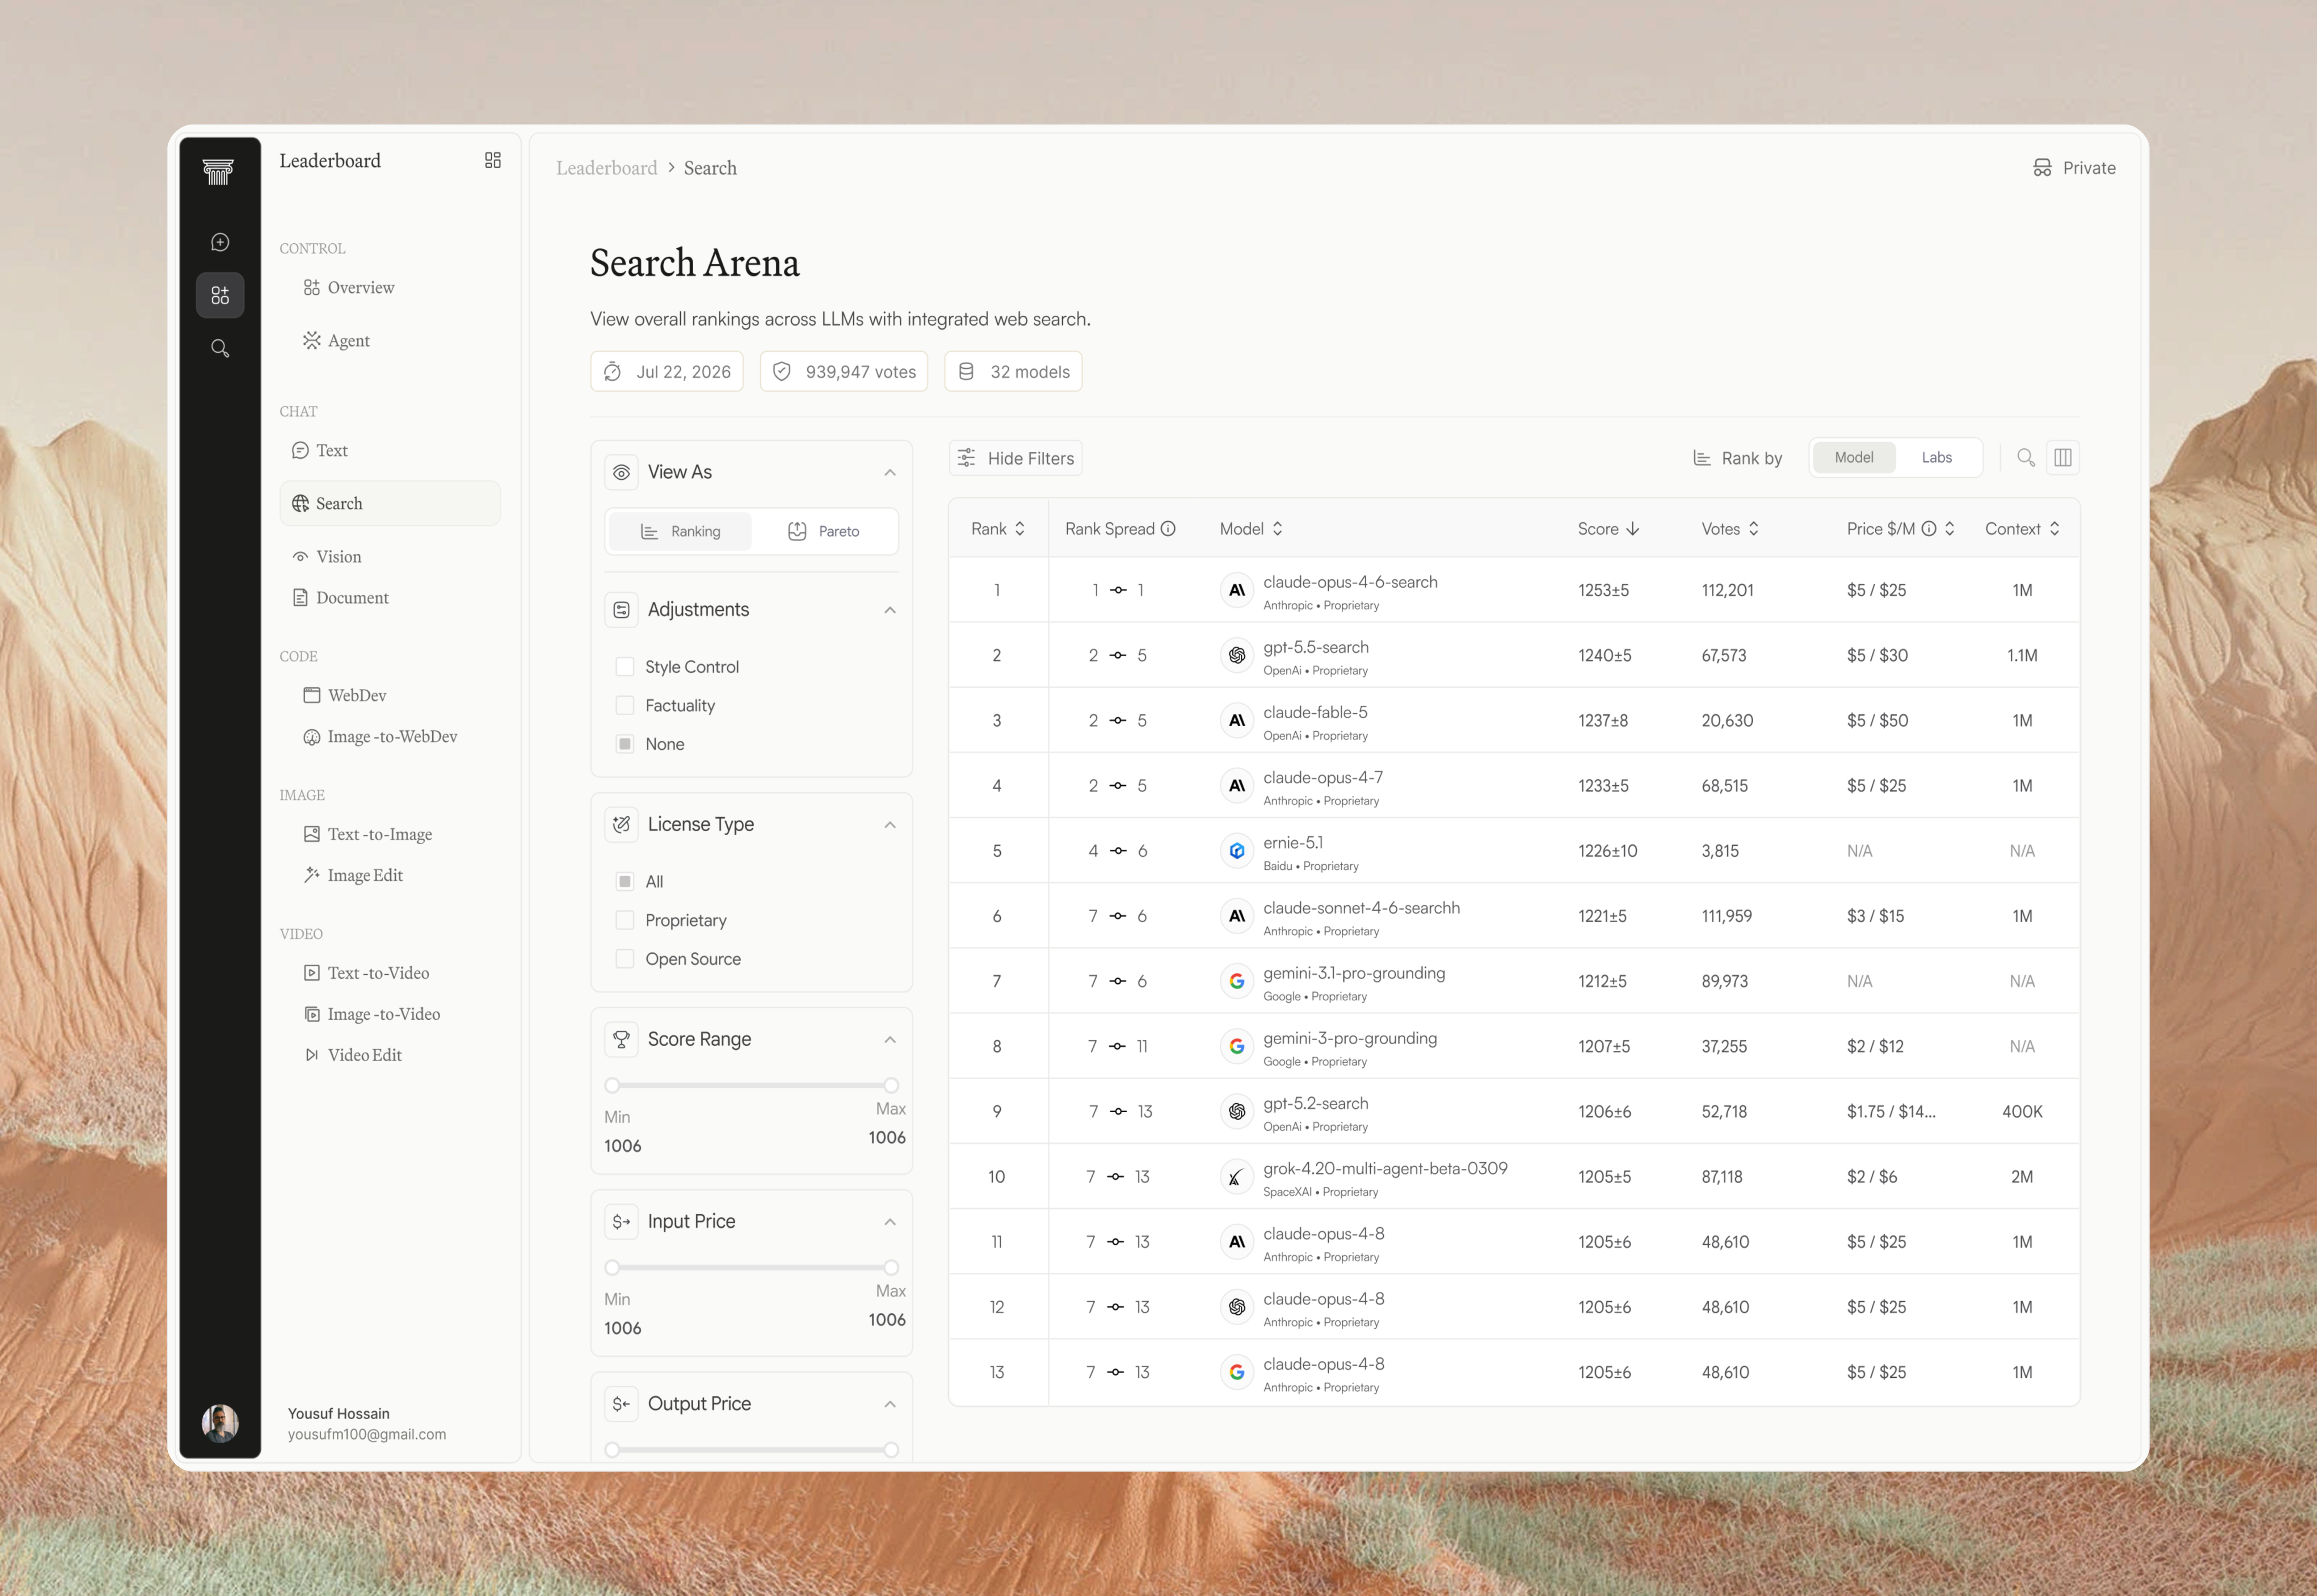
Task: Click the 32 models badge
Action: click(x=1013, y=372)
